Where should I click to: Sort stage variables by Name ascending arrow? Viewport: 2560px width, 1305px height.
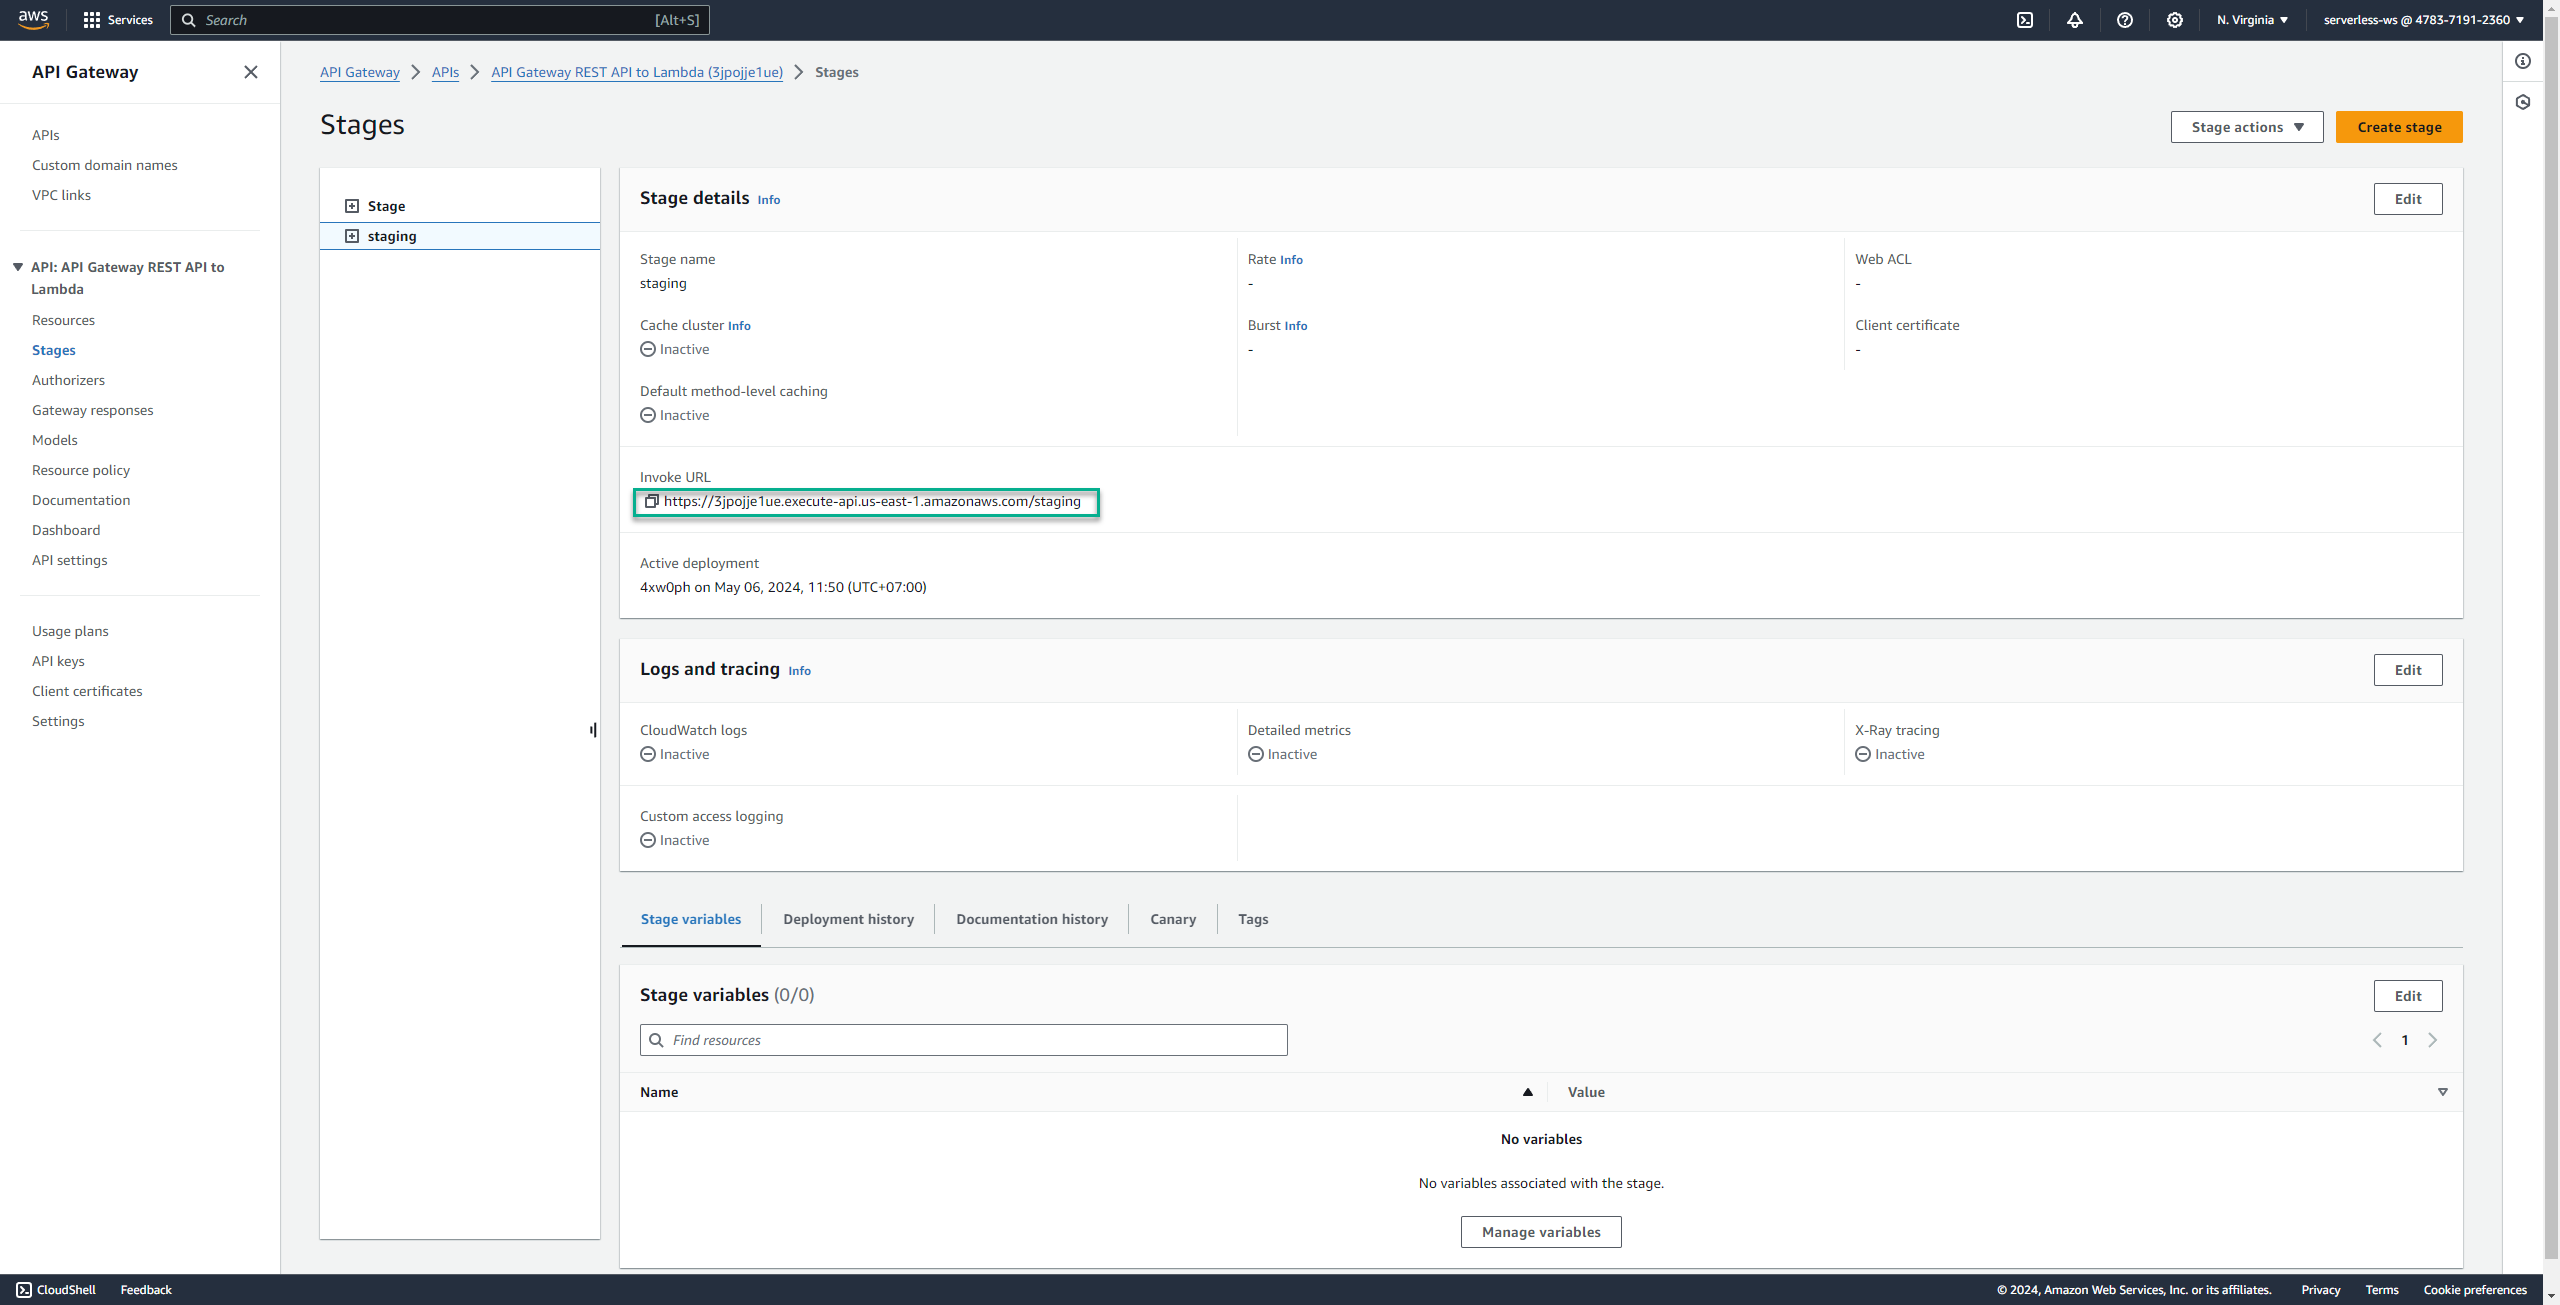tap(1528, 1092)
